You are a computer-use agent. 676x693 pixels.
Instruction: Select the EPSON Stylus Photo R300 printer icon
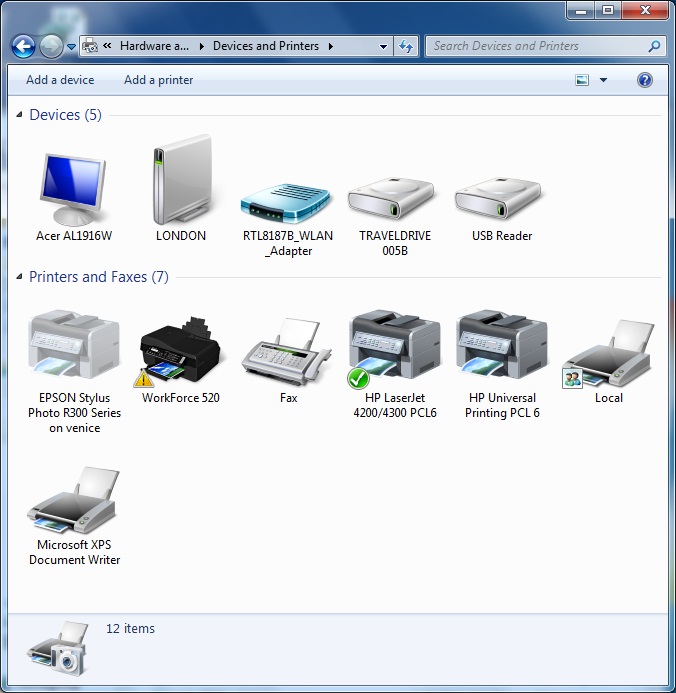[74, 345]
